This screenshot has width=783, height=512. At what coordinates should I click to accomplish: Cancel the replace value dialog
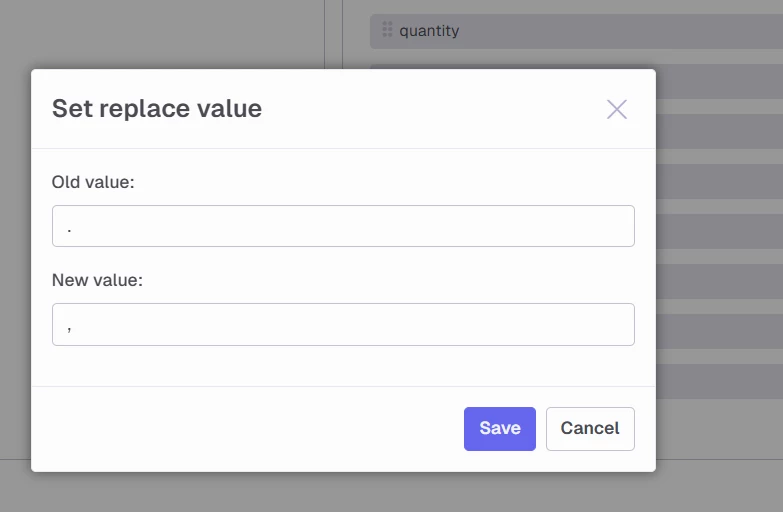tap(590, 428)
